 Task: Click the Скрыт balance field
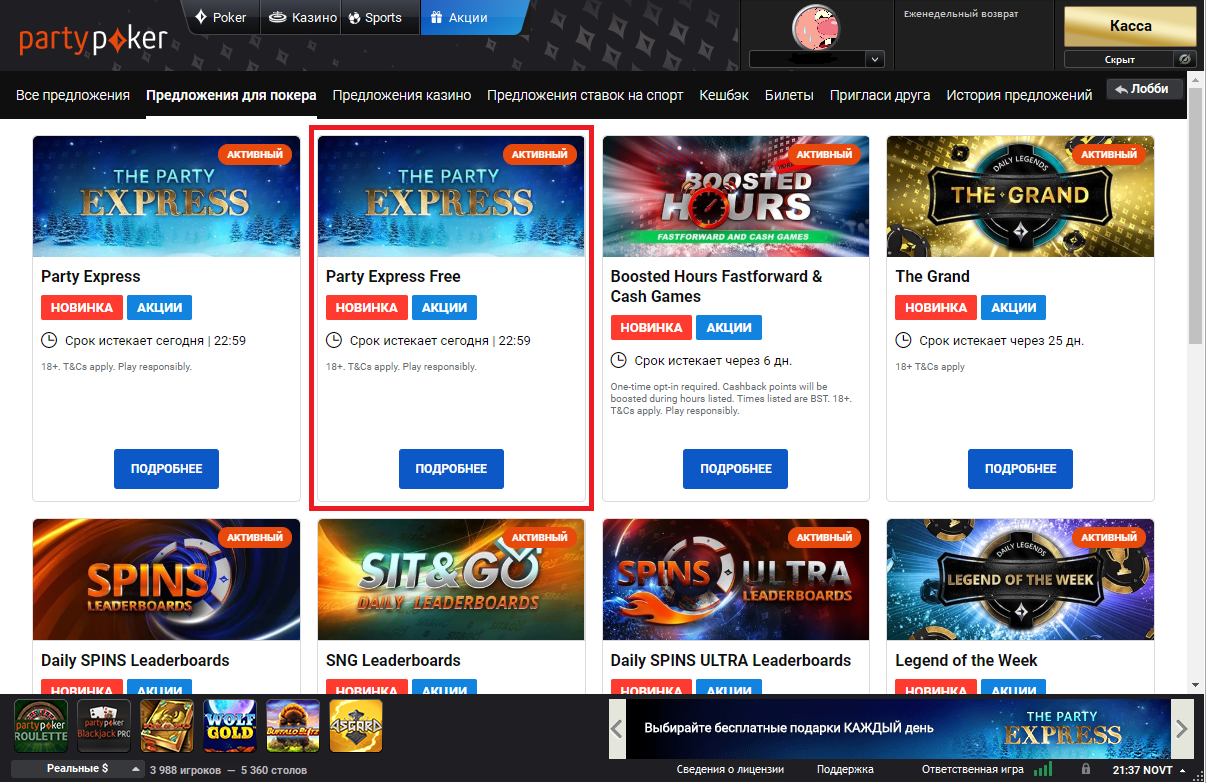coord(1119,60)
